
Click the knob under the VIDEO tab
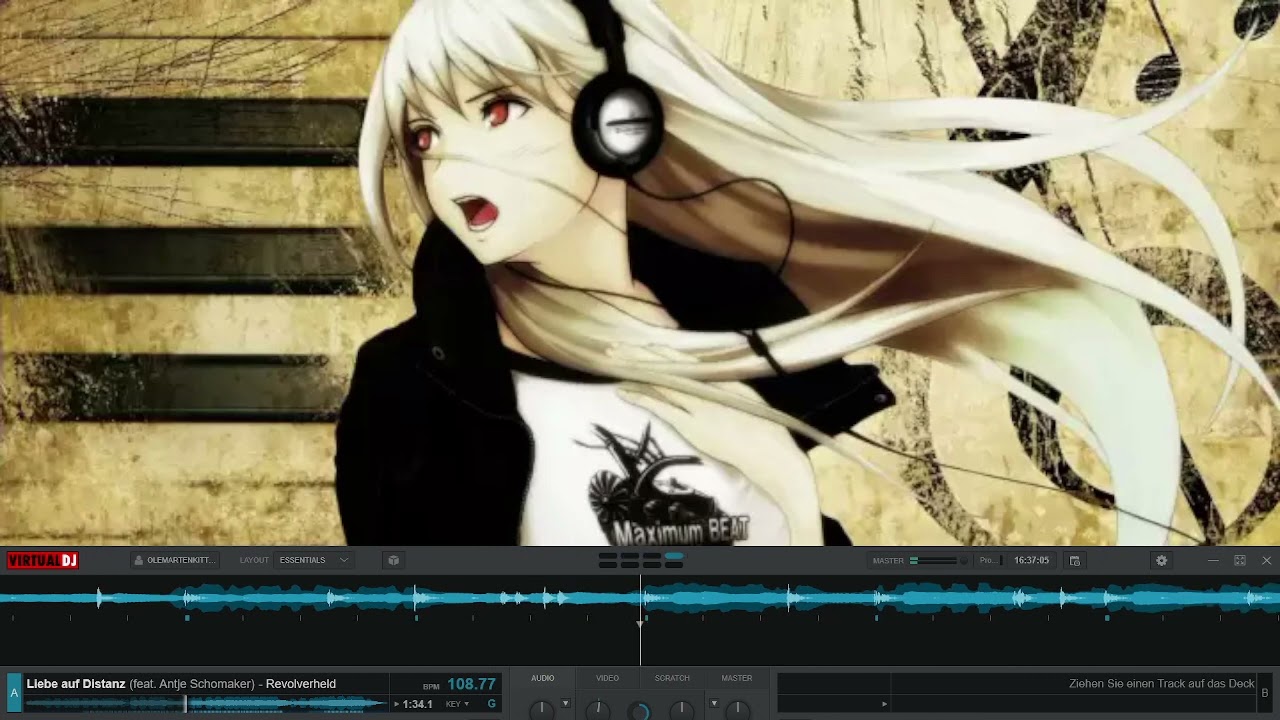[598, 709]
